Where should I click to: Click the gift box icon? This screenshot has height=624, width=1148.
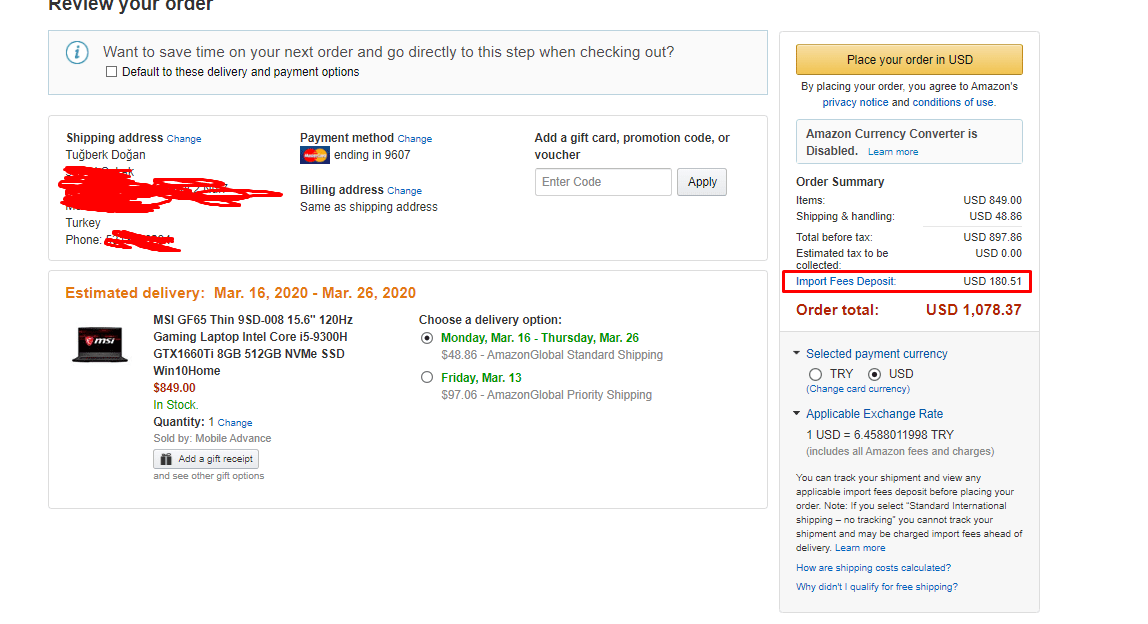(166, 459)
